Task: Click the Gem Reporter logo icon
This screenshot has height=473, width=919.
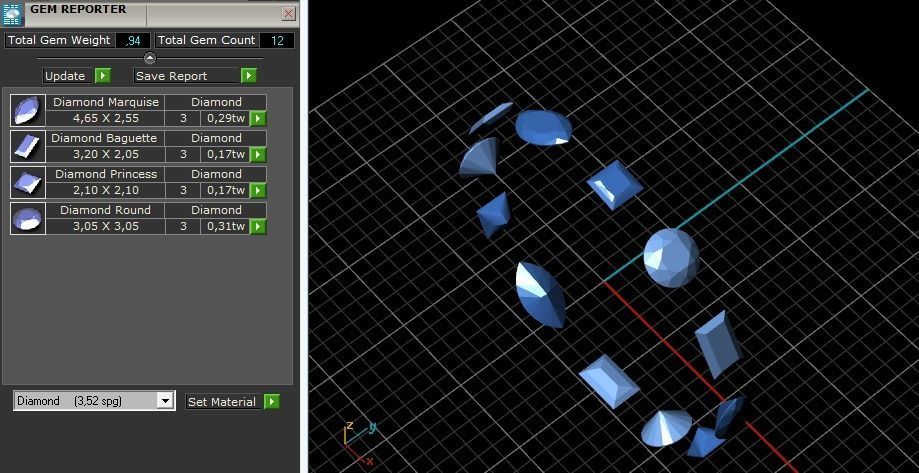Action: 12,13
